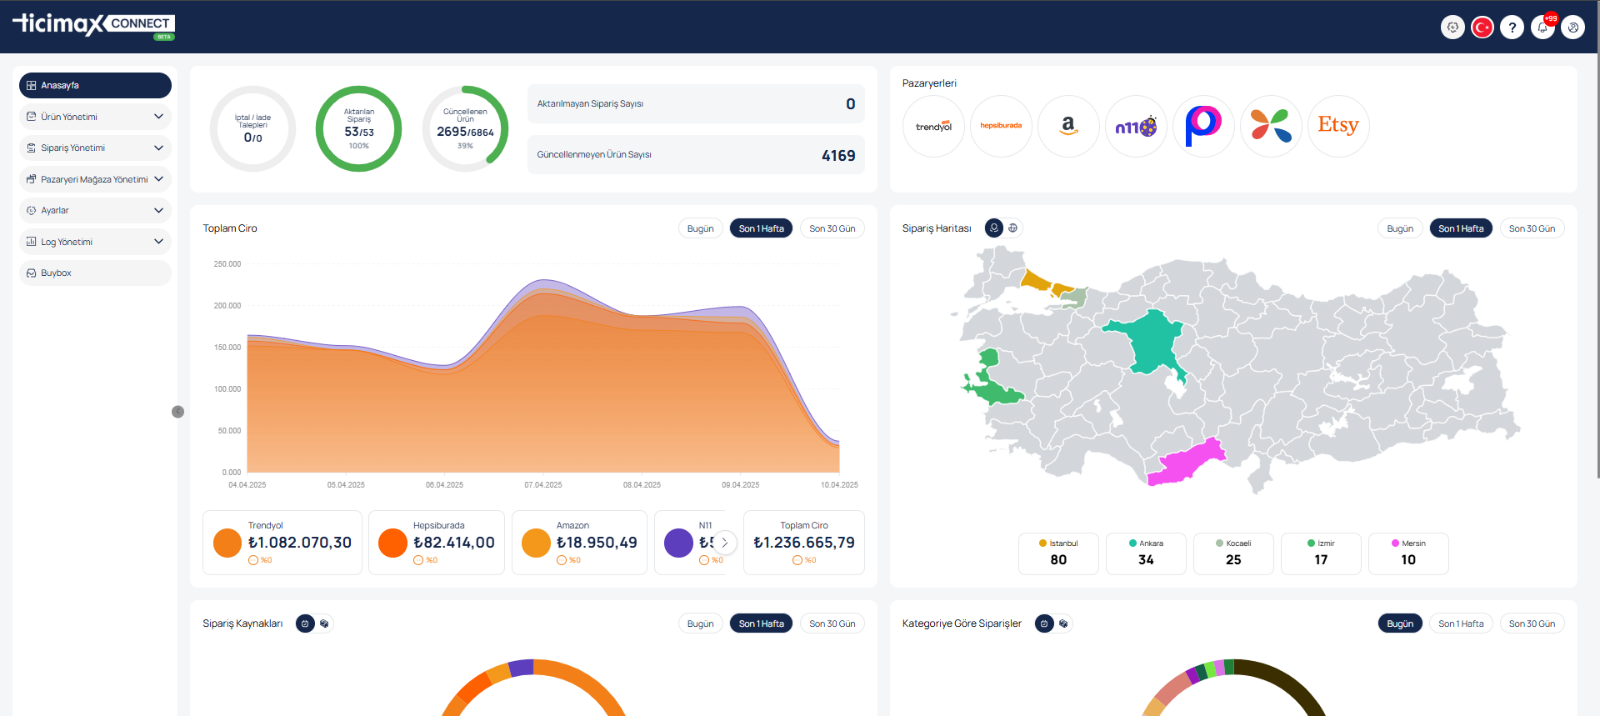
Task: Expand the Log Yönetimi menu chevron
Action: 158,242
